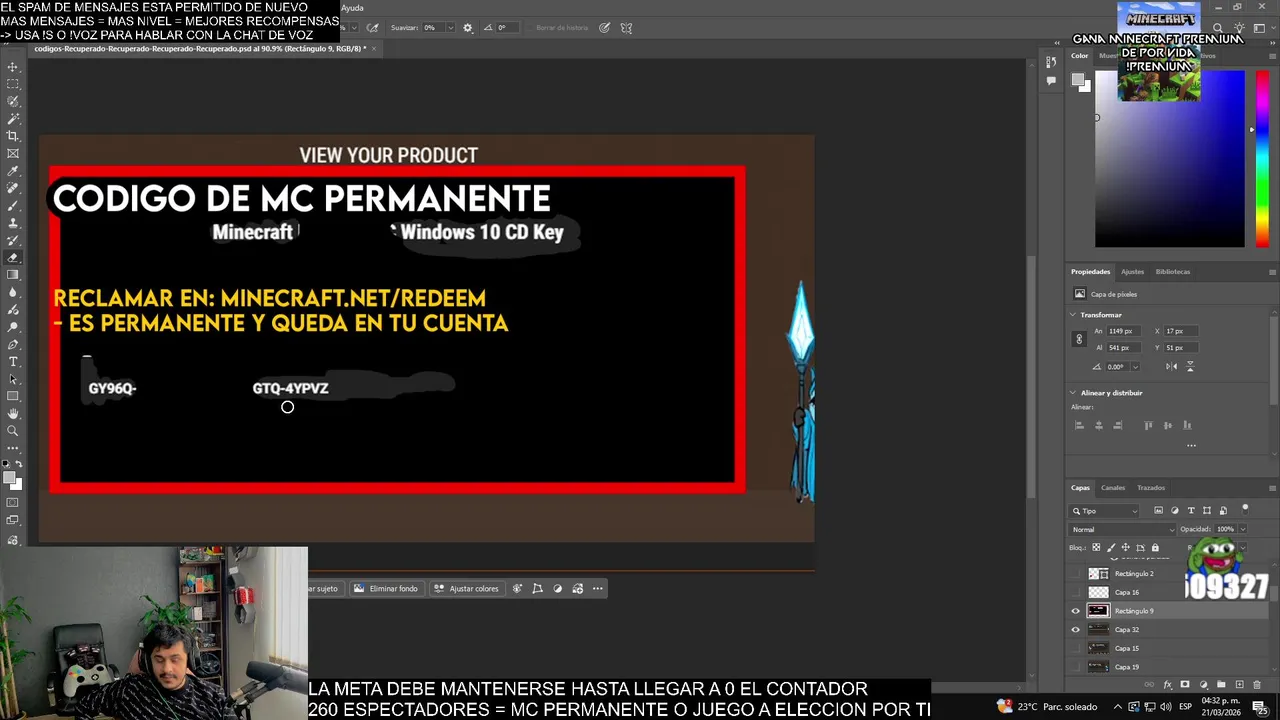Screen dimensions: 1280x720
Task: Open eraser settings gear in options bar
Action: (467, 28)
